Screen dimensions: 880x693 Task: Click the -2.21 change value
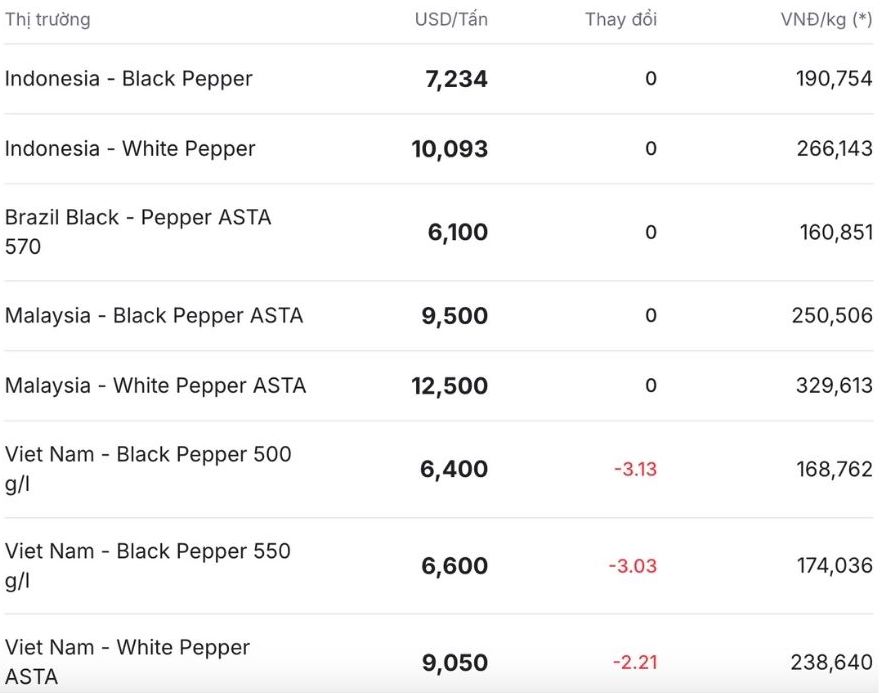(635, 662)
